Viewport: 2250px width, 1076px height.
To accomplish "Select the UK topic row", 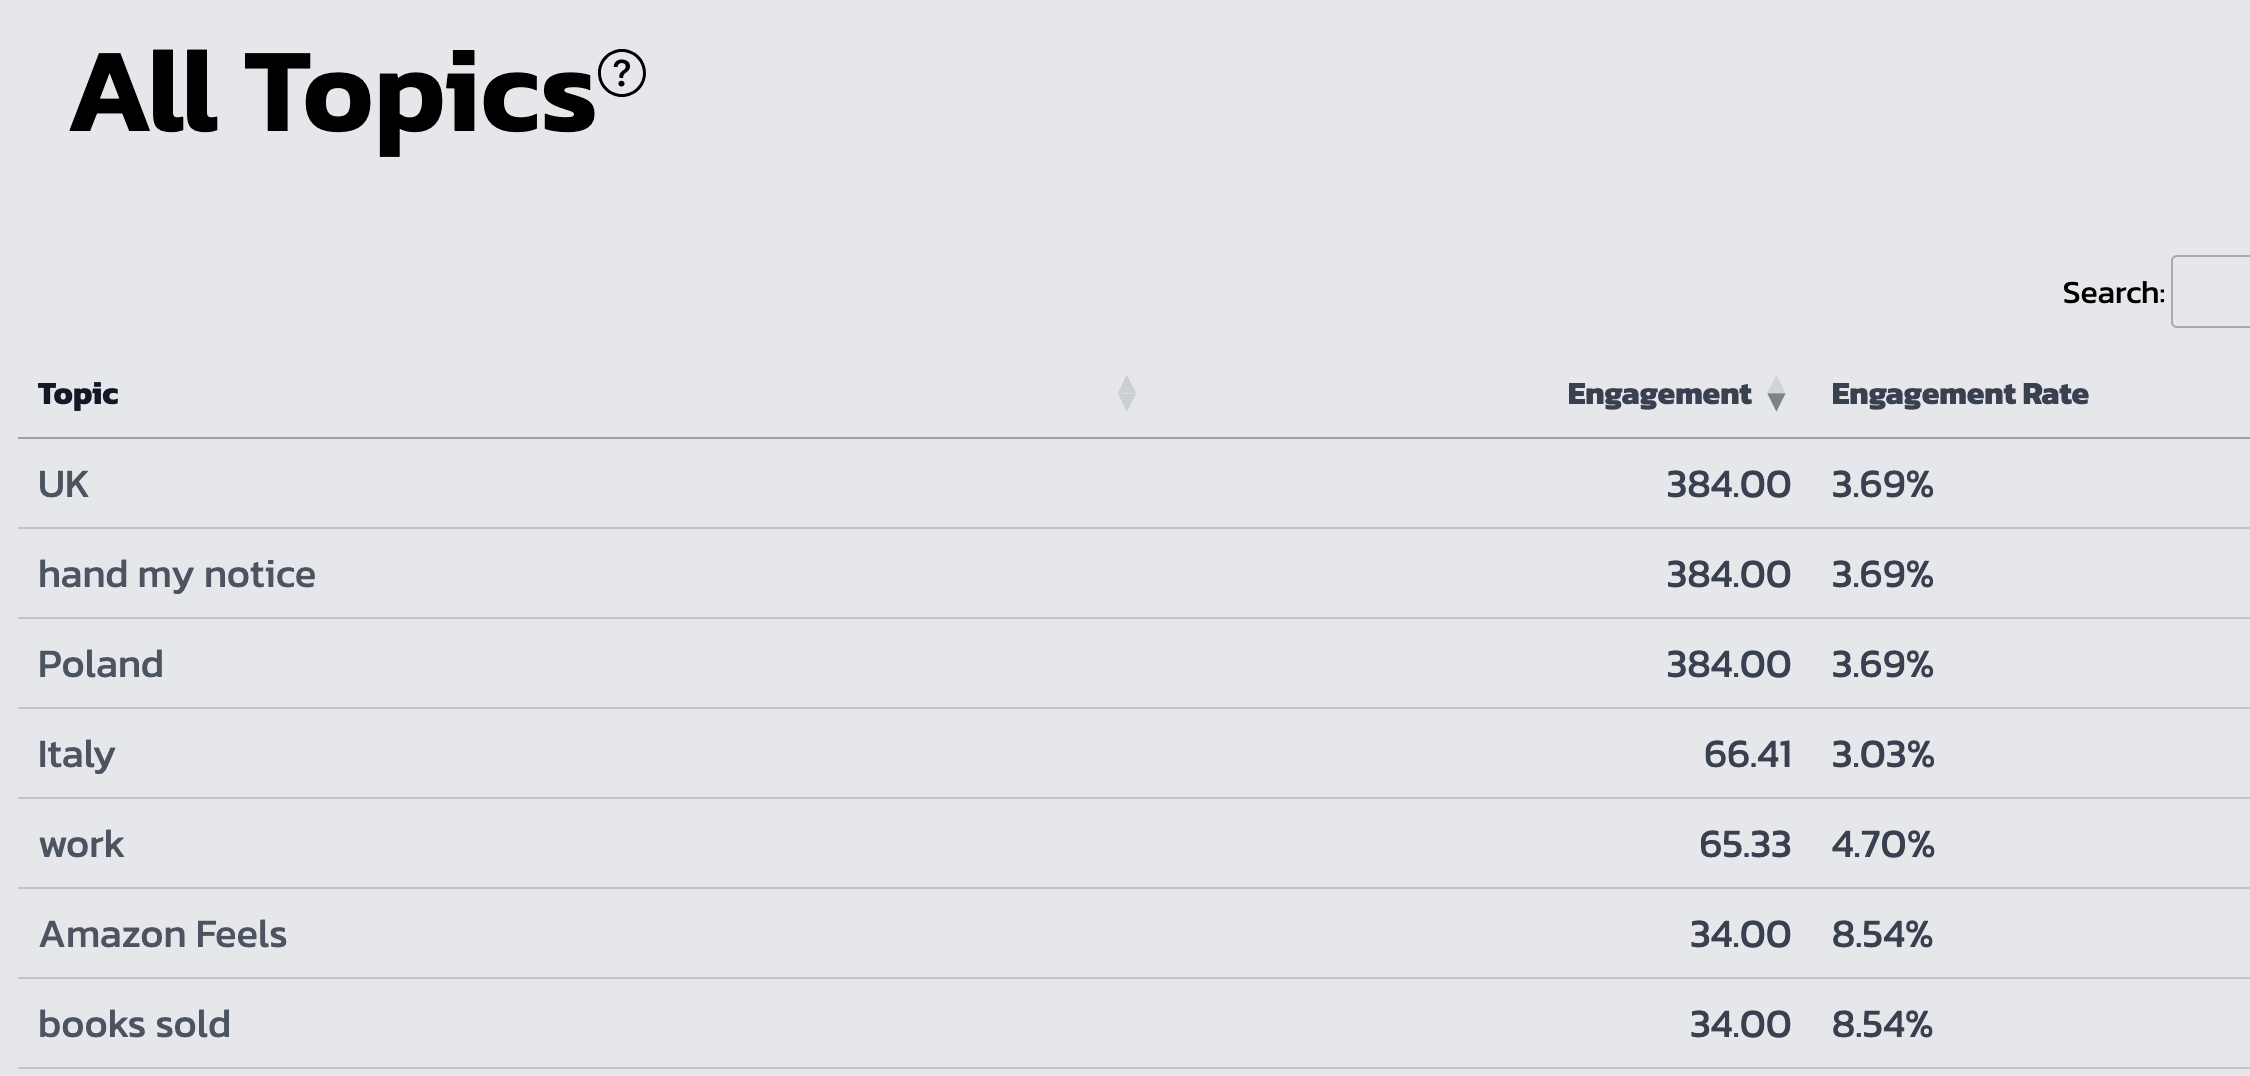I will coord(63,484).
